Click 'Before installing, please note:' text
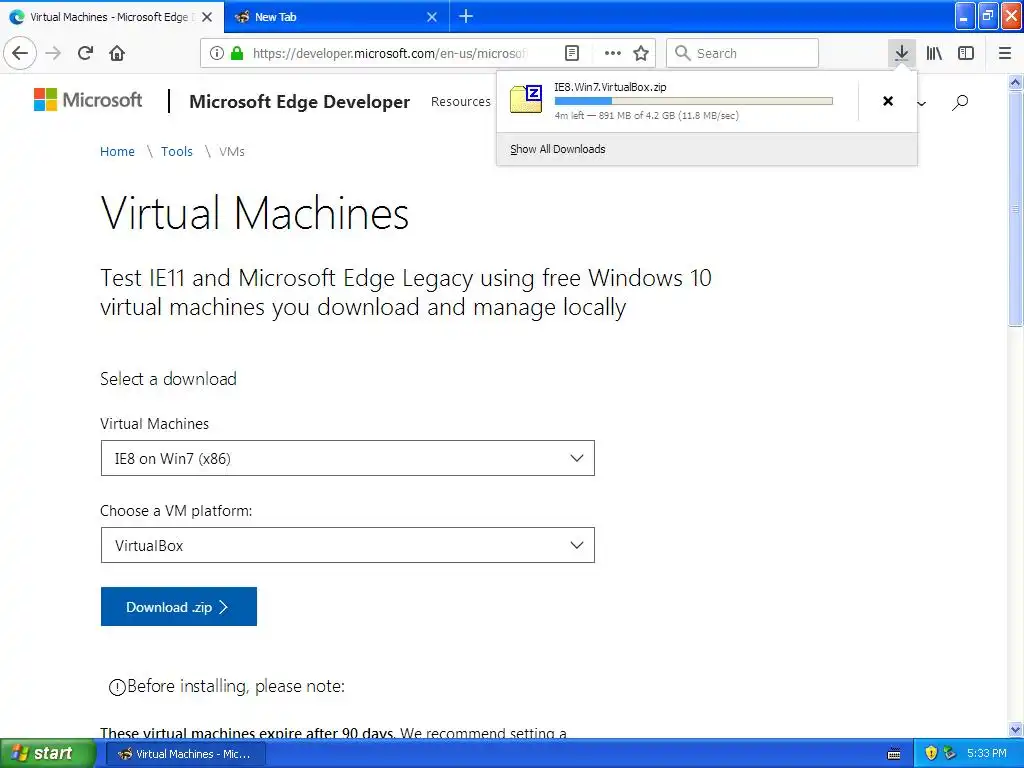The image size is (1024, 768). pos(236,686)
